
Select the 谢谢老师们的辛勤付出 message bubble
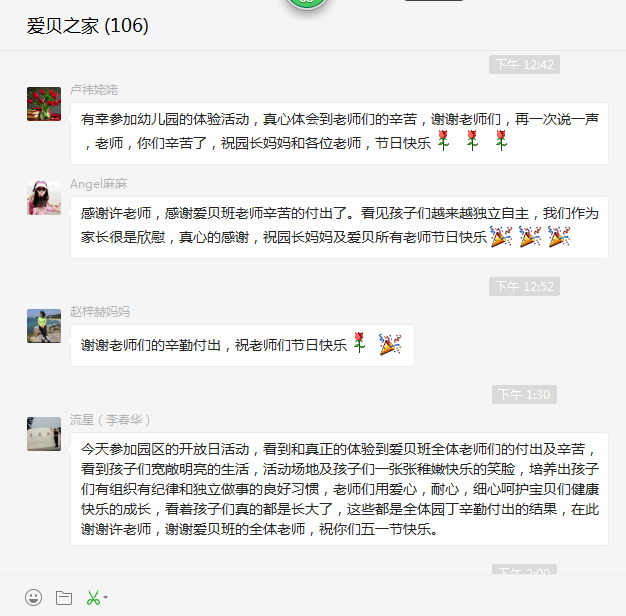pyautogui.click(x=242, y=345)
